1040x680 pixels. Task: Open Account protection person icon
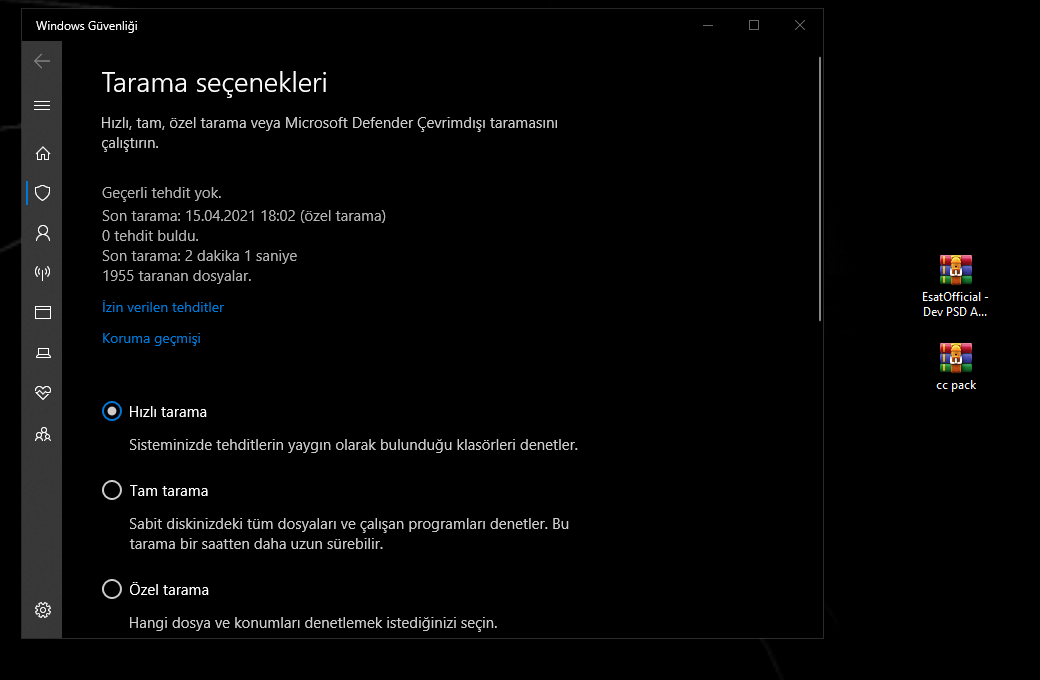[42, 233]
